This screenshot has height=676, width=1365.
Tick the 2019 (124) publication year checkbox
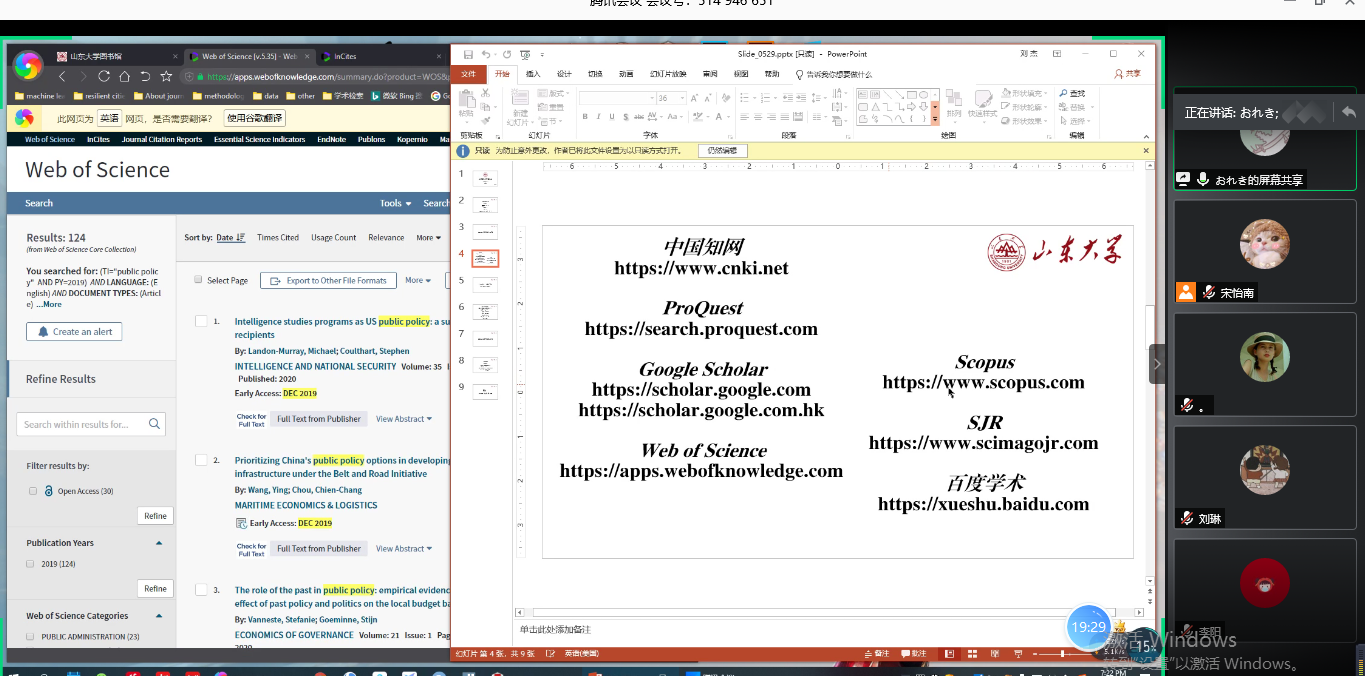tap(30, 564)
